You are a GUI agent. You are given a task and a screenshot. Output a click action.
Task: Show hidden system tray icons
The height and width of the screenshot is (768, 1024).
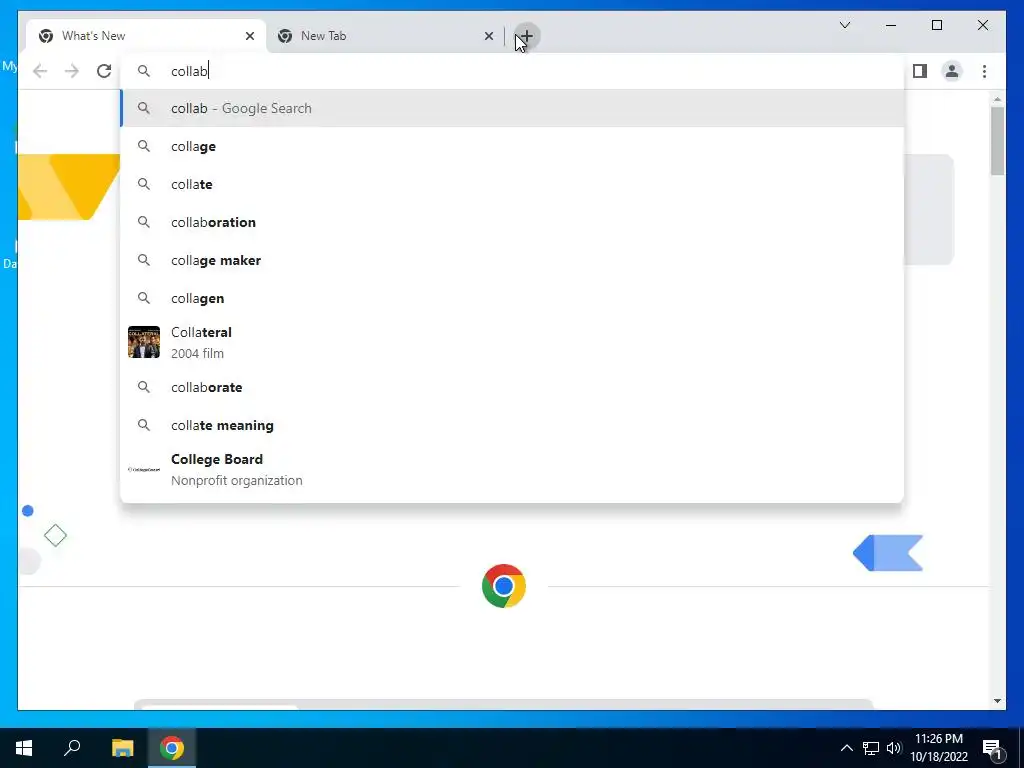(846, 748)
